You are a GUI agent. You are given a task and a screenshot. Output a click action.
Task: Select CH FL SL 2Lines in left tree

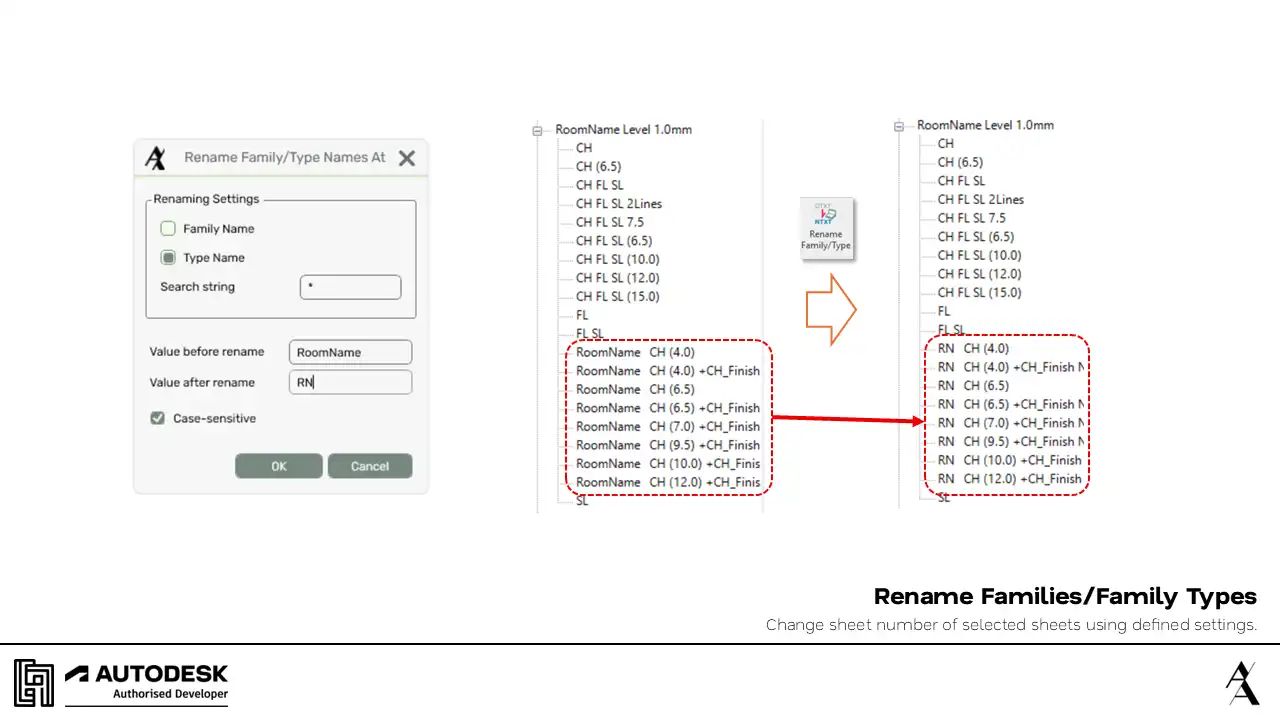pos(618,204)
